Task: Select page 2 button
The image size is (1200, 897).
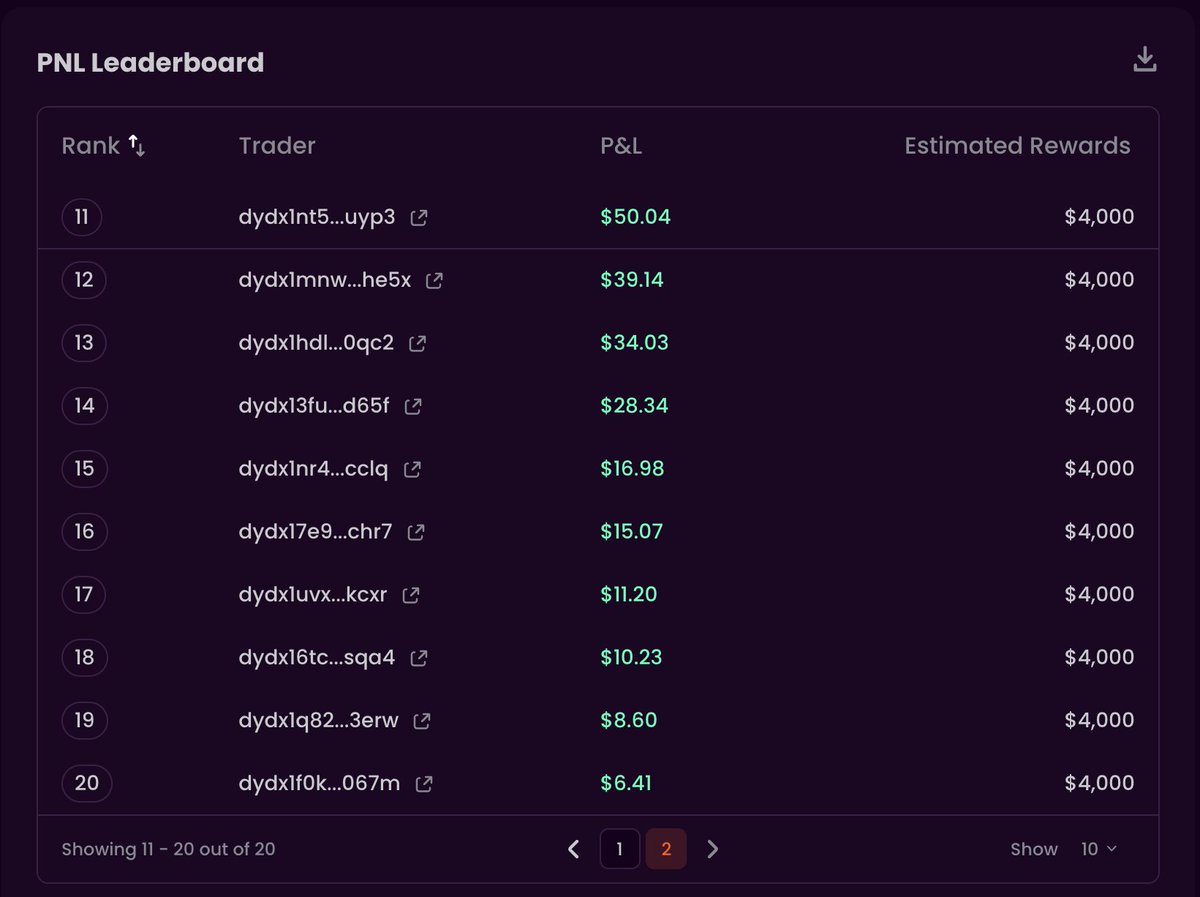Action: [666, 849]
